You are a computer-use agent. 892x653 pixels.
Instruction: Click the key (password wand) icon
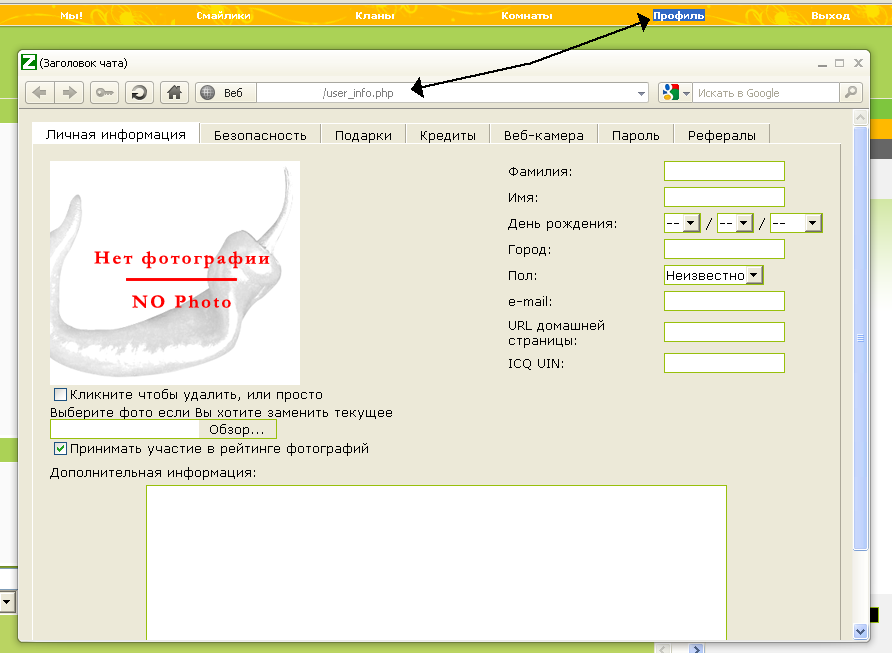[104, 93]
